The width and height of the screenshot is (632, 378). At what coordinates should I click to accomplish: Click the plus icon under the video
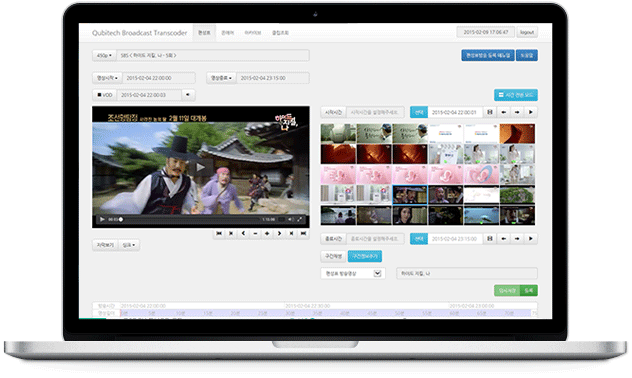(x=267, y=233)
